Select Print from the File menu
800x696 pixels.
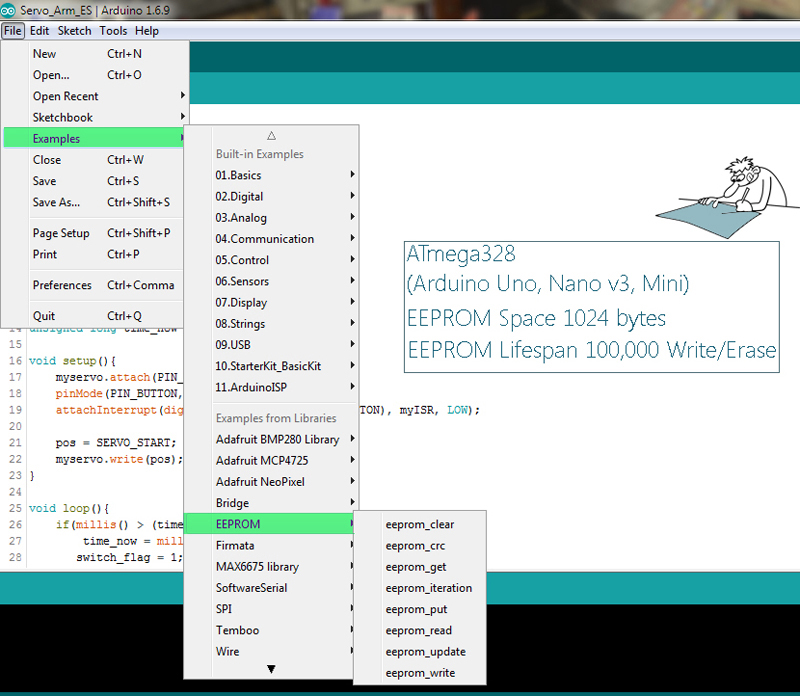tap(44, 254)
